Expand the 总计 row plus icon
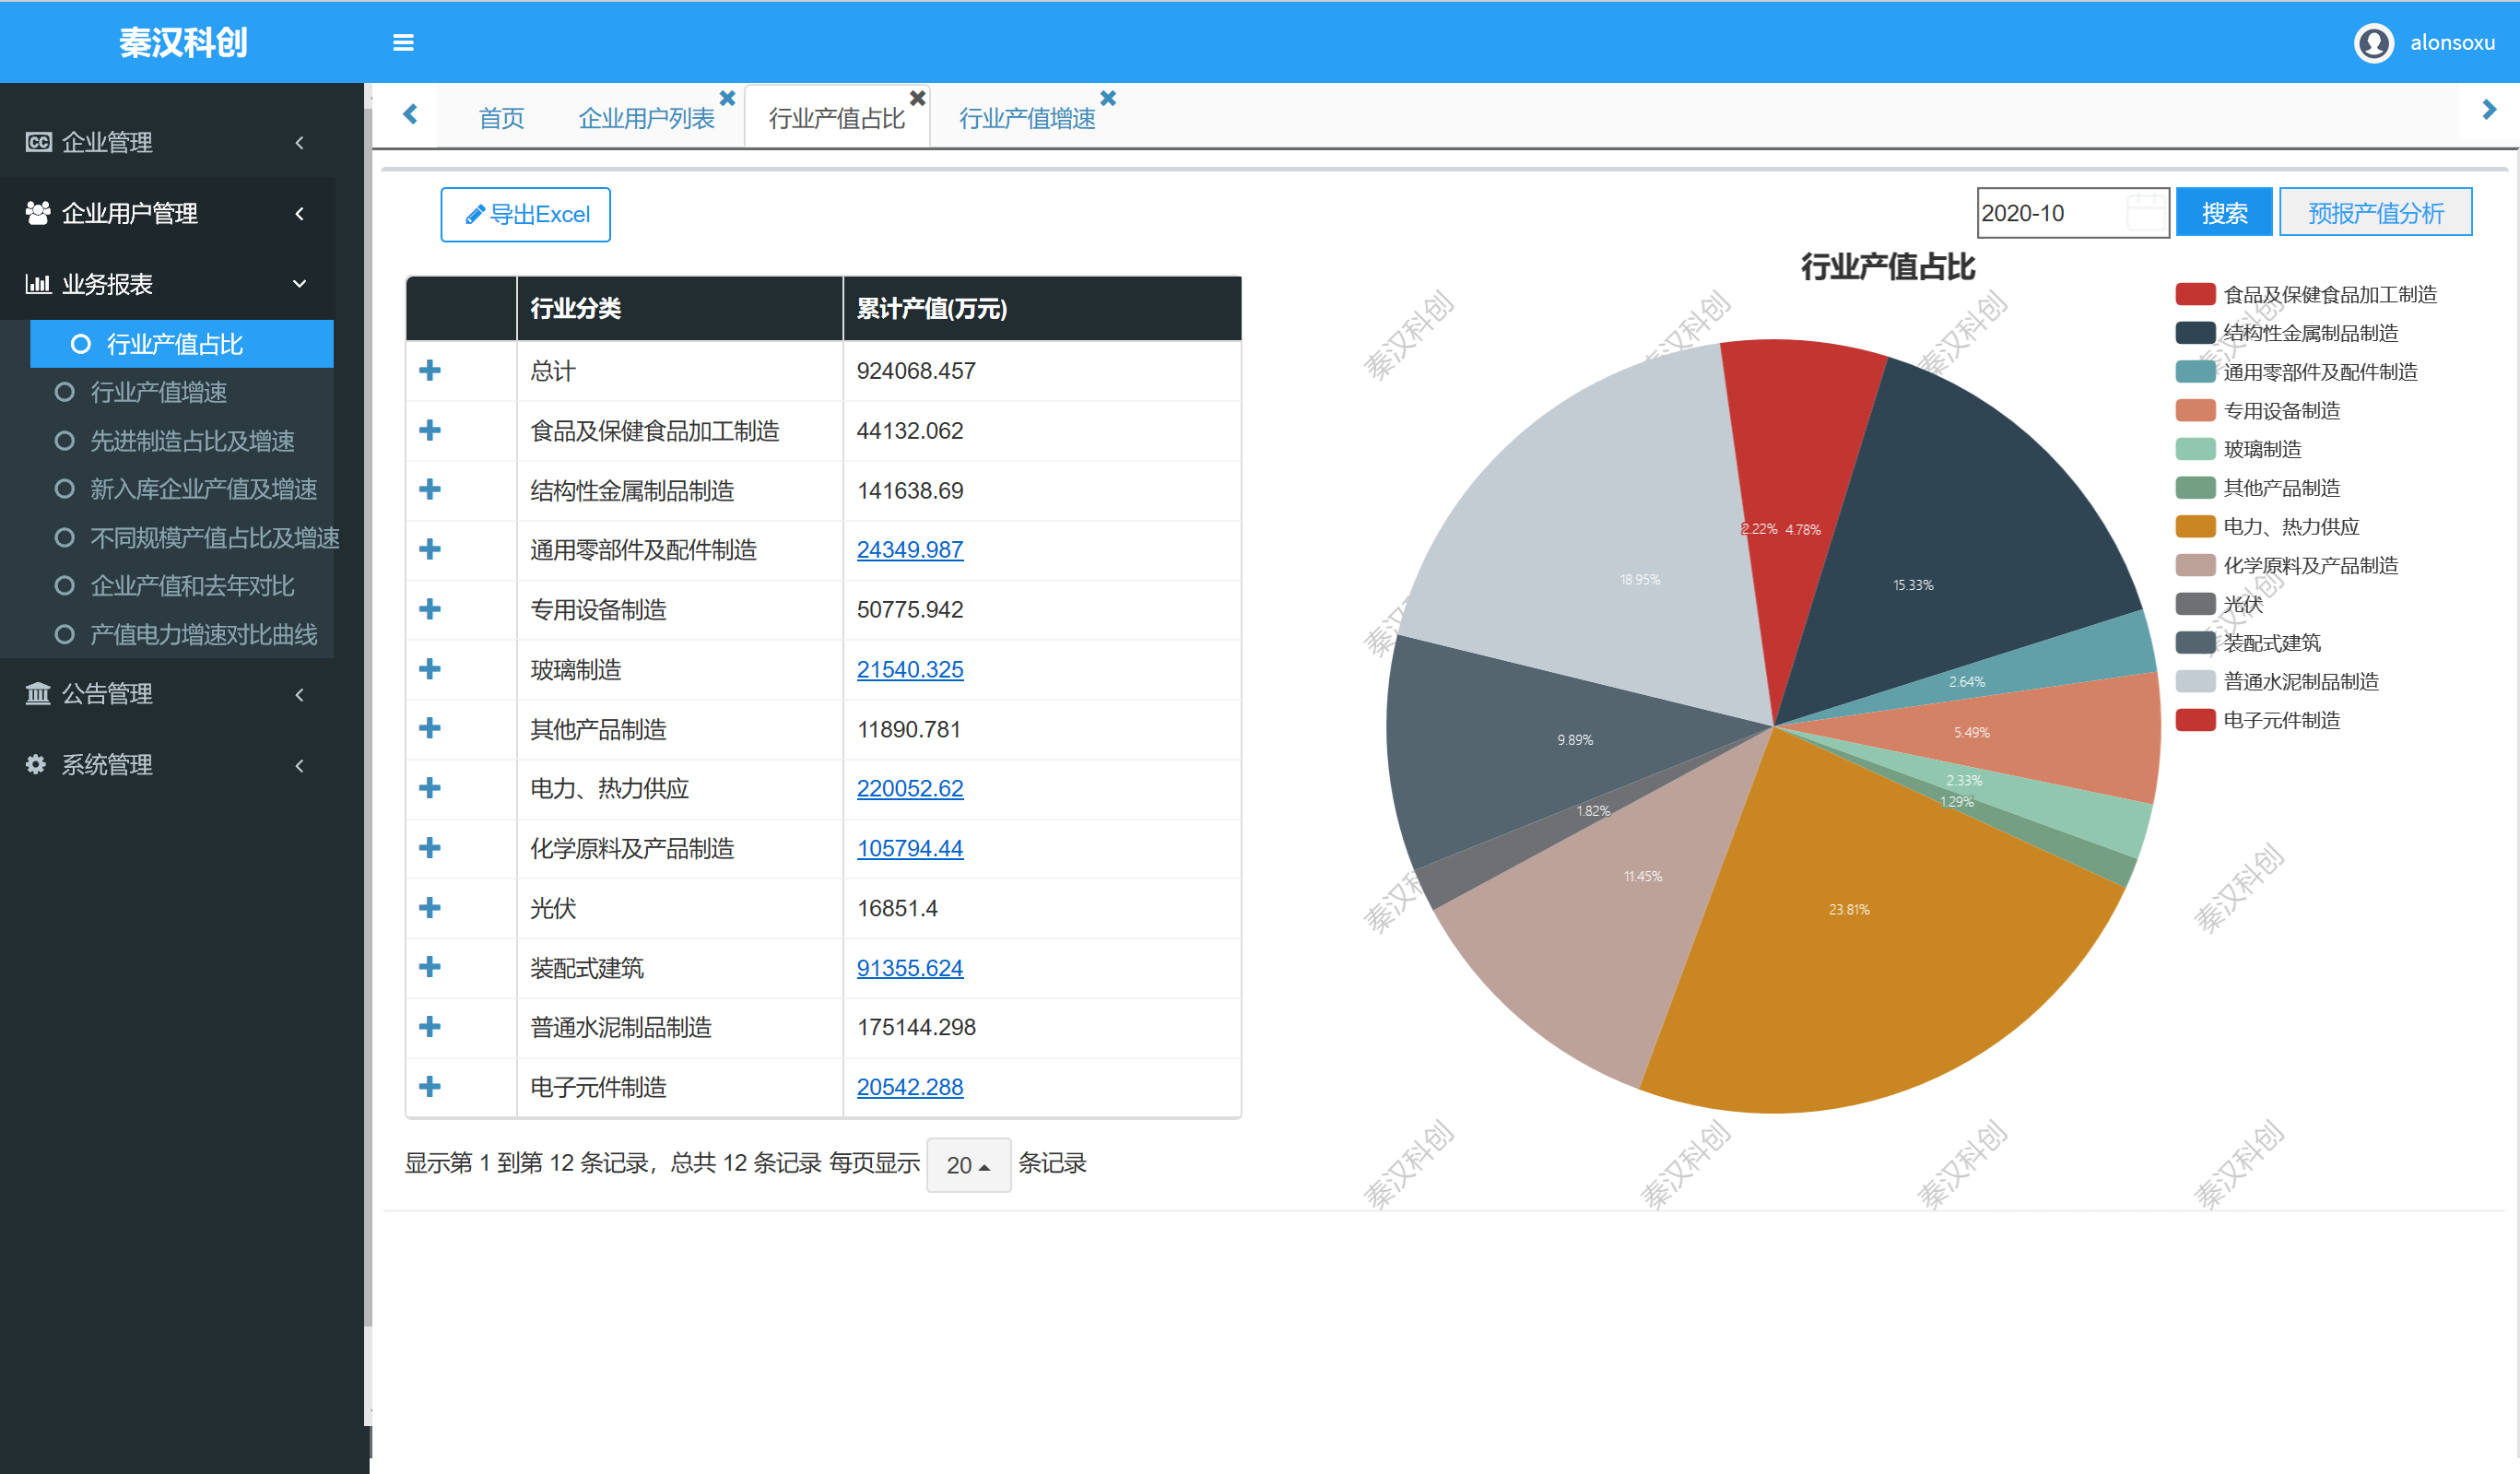Screen dimensions: 2520x1474 [430, 371]
